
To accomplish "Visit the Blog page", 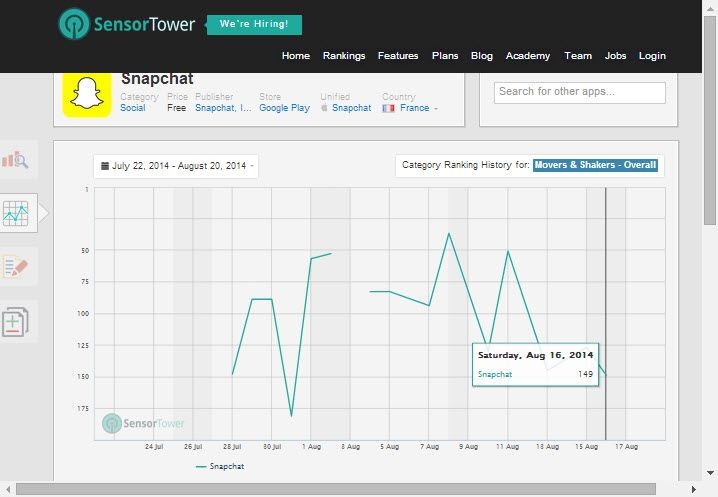I will click(482, 55).
